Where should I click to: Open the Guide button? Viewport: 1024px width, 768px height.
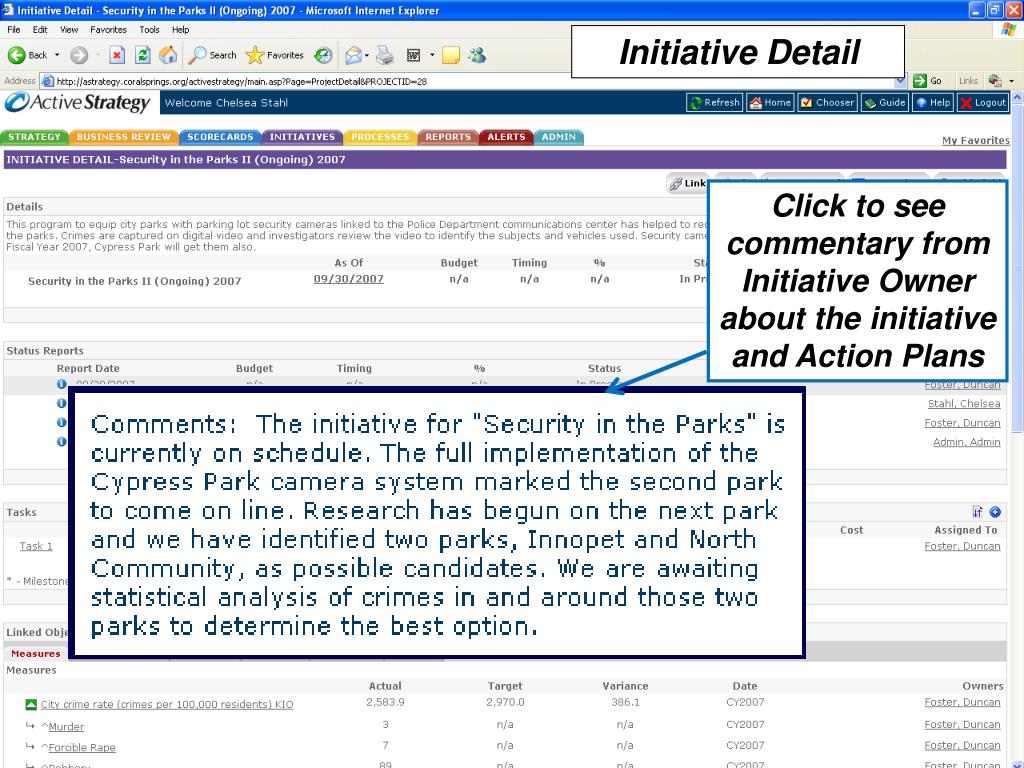(885, 103)
